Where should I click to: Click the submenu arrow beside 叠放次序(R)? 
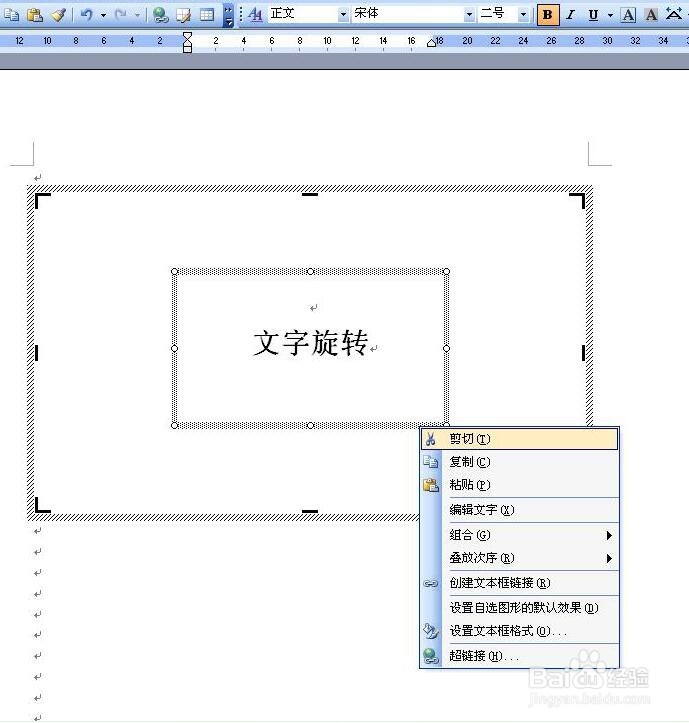point(609,558)
